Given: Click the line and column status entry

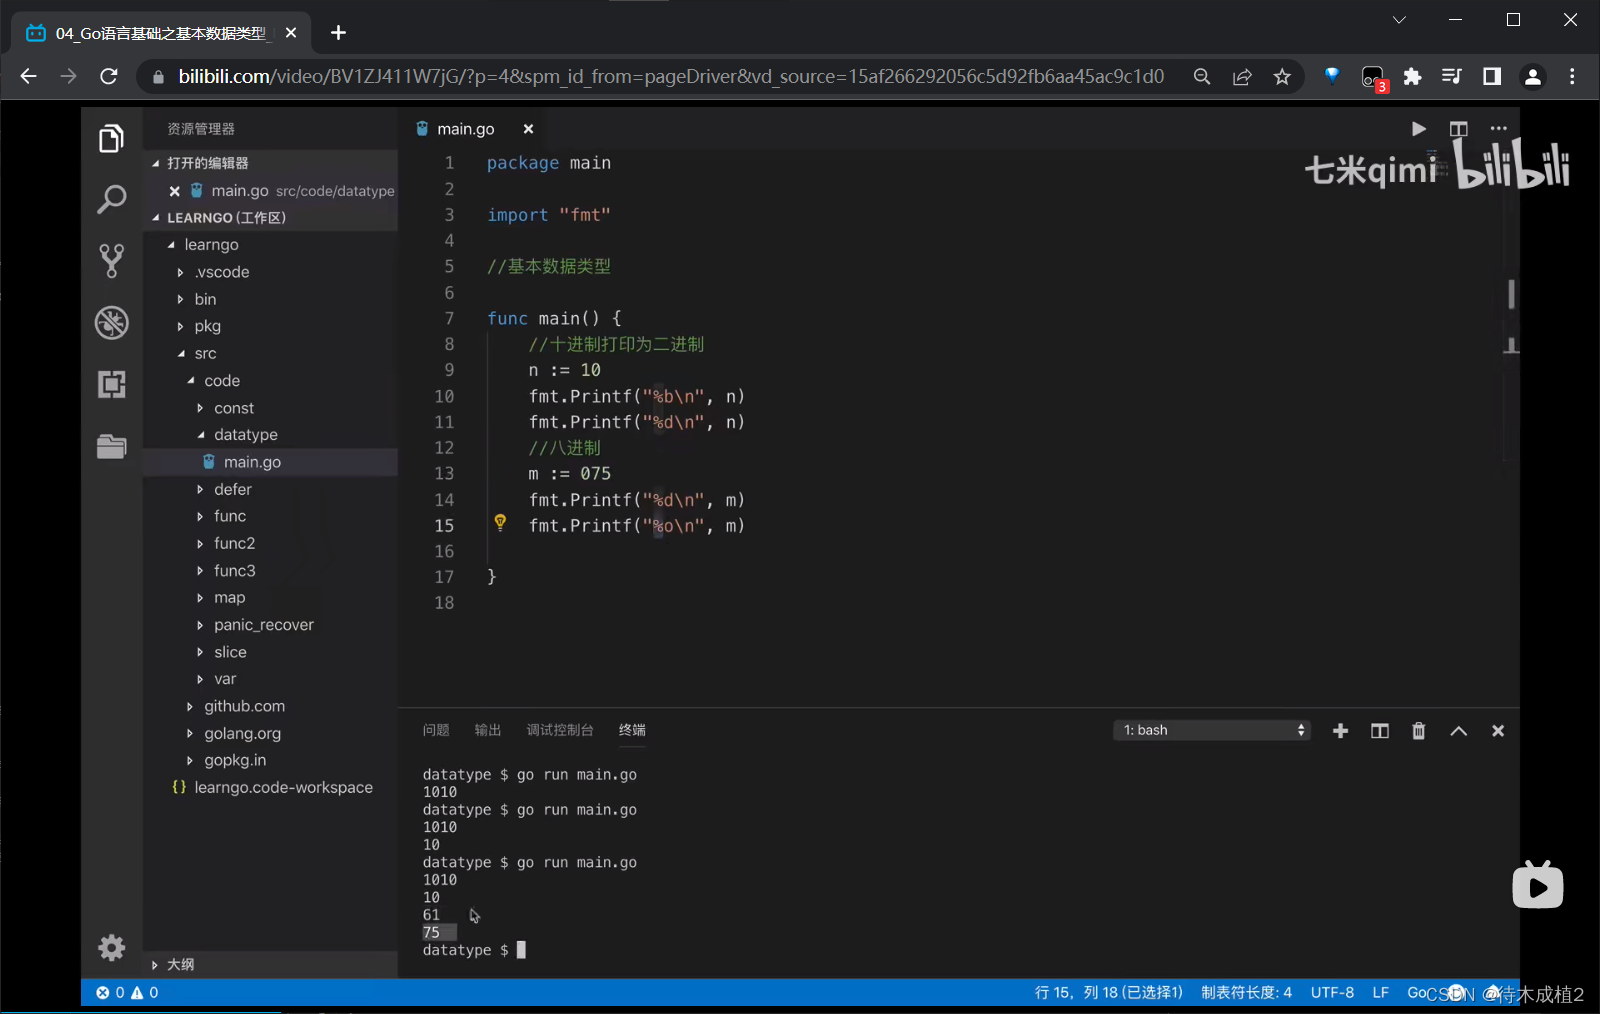Looking at the screenshot, I should [x=1108, y=992].
